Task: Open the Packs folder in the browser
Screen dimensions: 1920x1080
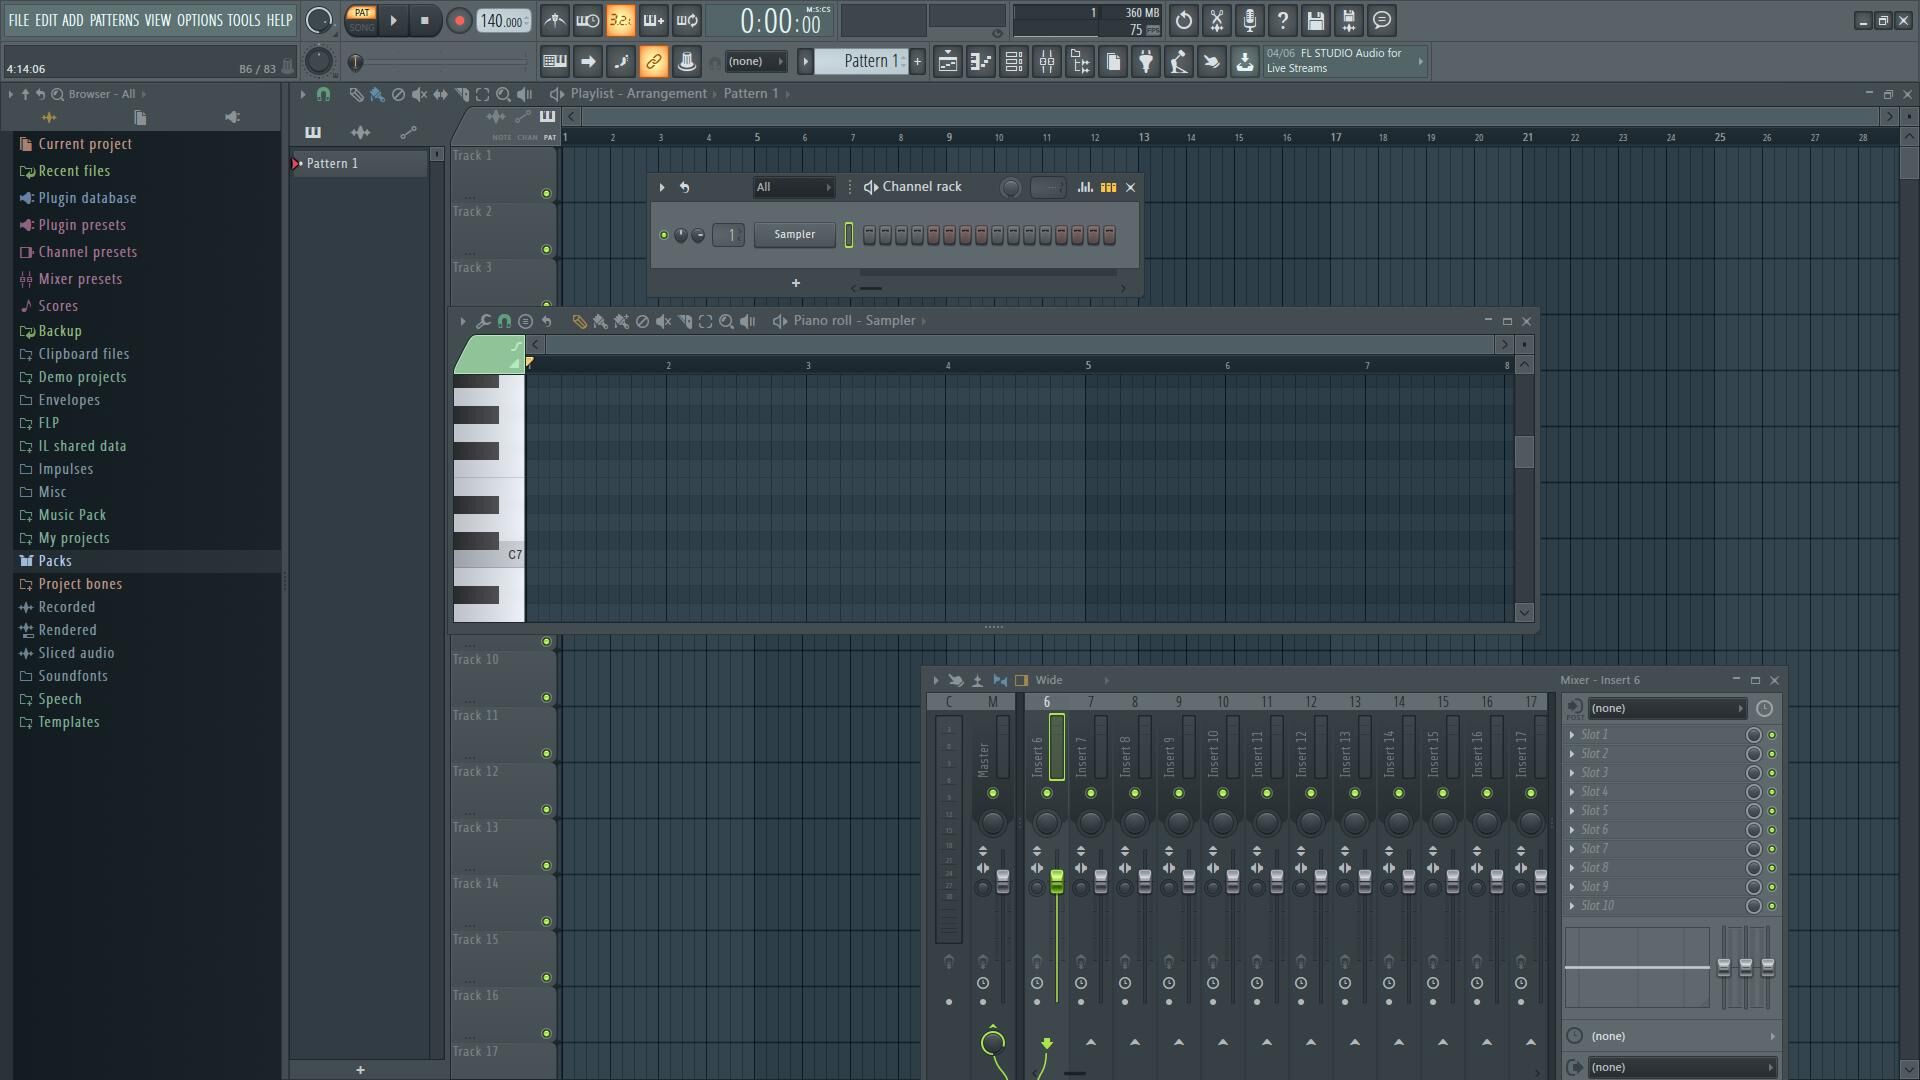Action: (55, 561)
